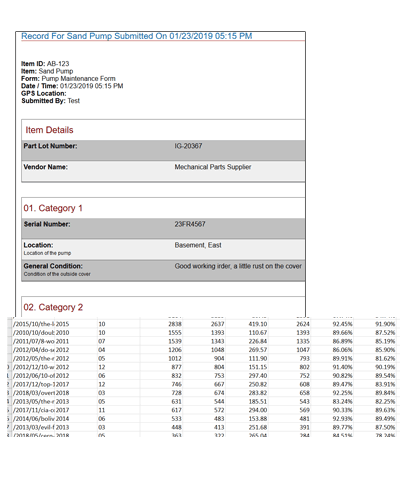
Task: Select spreadsheet cell '/2013/03/evil-f'
Action: (34, 428)
